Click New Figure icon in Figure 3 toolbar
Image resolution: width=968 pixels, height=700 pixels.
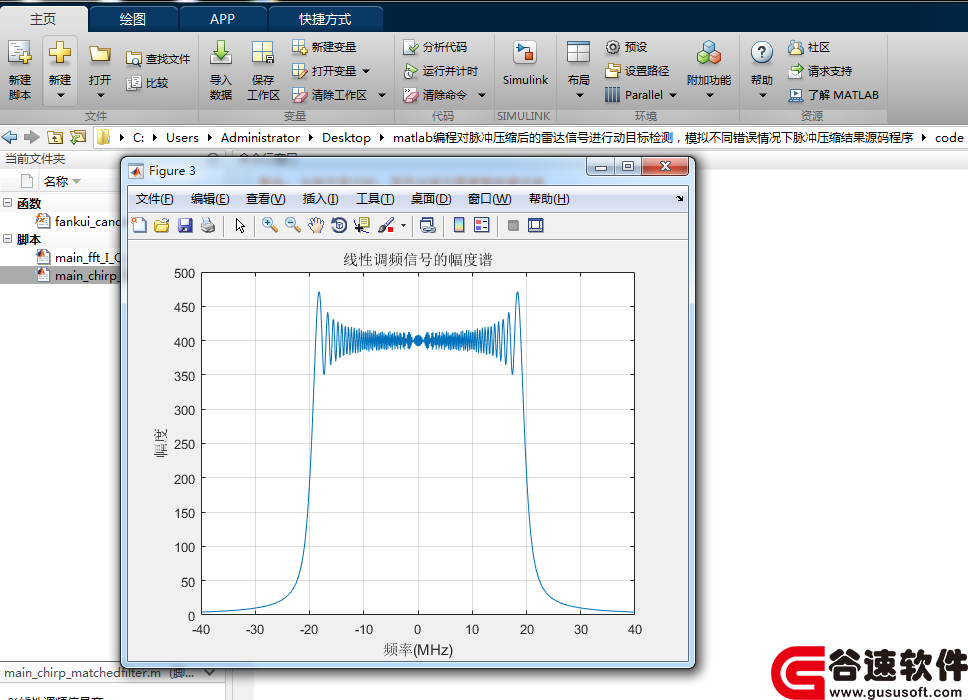(x=140, y=225)
